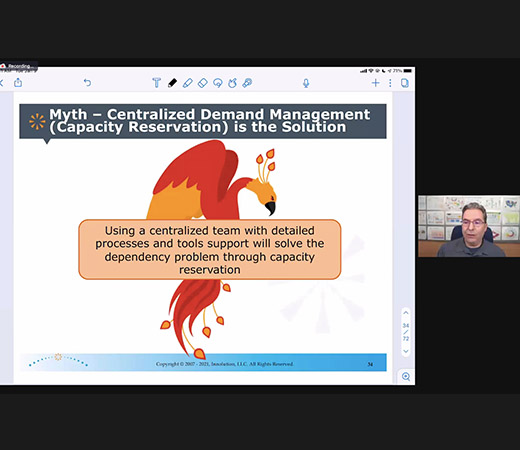Select the black Pen tool
Viewport: 520px width, 450px height.
pos(172,83)
